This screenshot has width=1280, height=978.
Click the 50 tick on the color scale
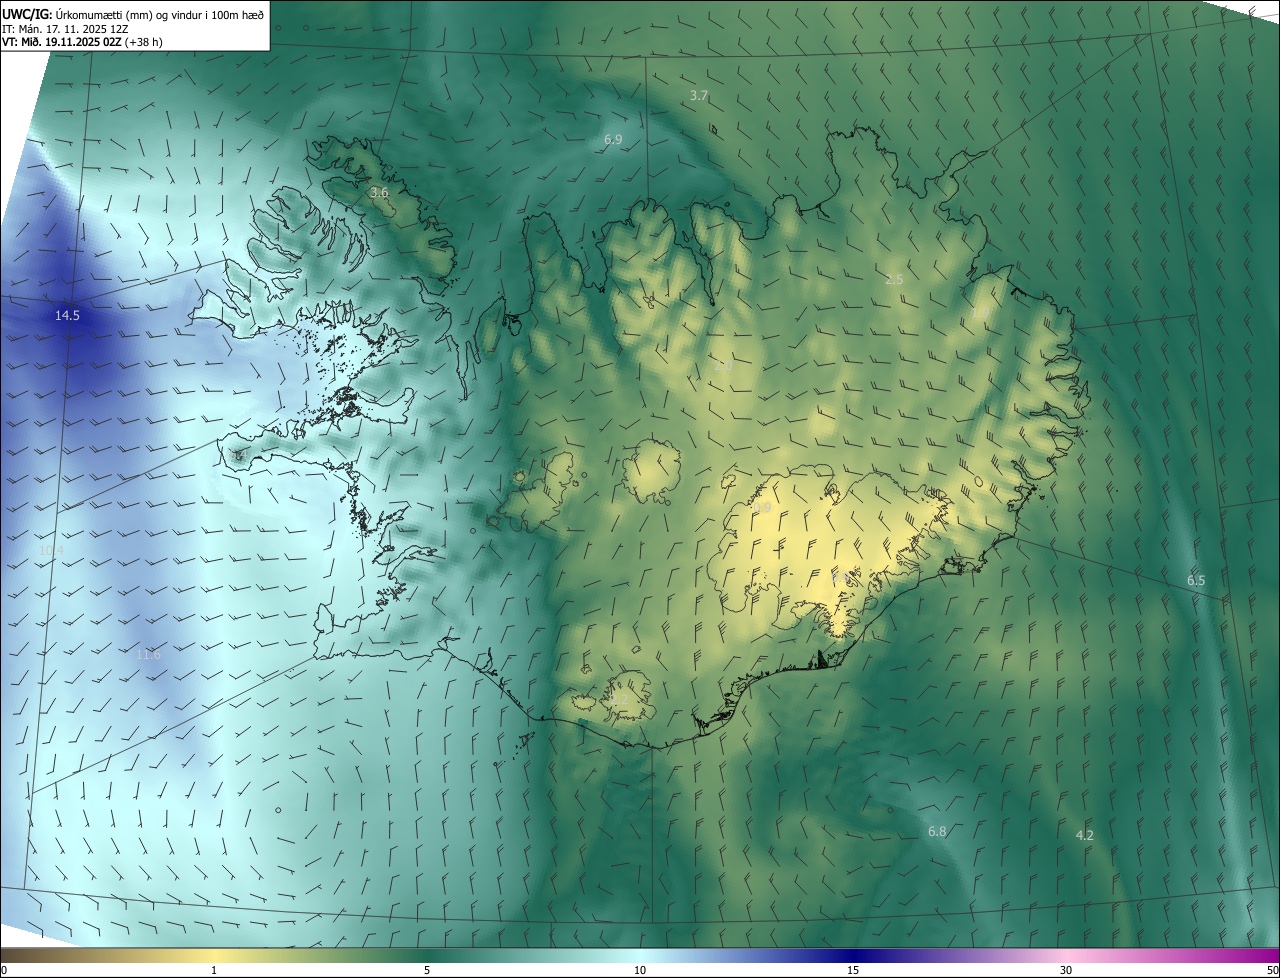[1272, 970]
